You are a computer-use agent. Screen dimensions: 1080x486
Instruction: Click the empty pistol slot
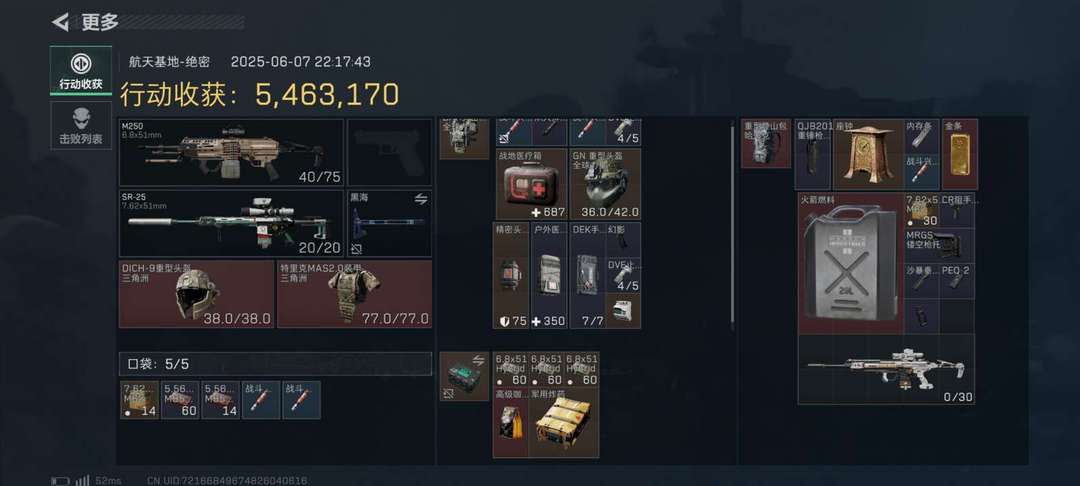click(x=390, y=152)
